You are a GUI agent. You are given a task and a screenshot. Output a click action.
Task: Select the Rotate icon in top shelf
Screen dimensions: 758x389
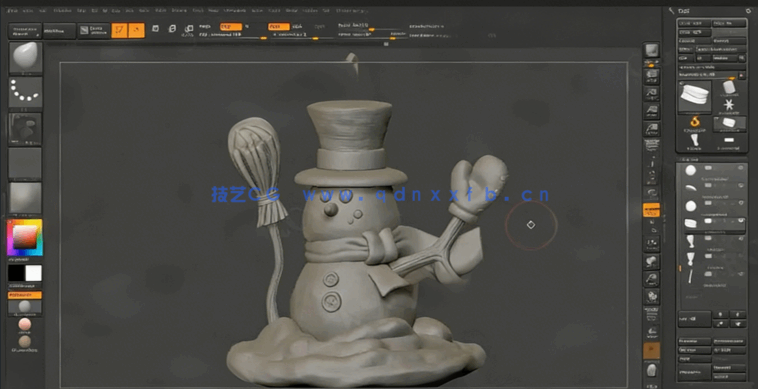pyautogui.click(x=189, y=29)
